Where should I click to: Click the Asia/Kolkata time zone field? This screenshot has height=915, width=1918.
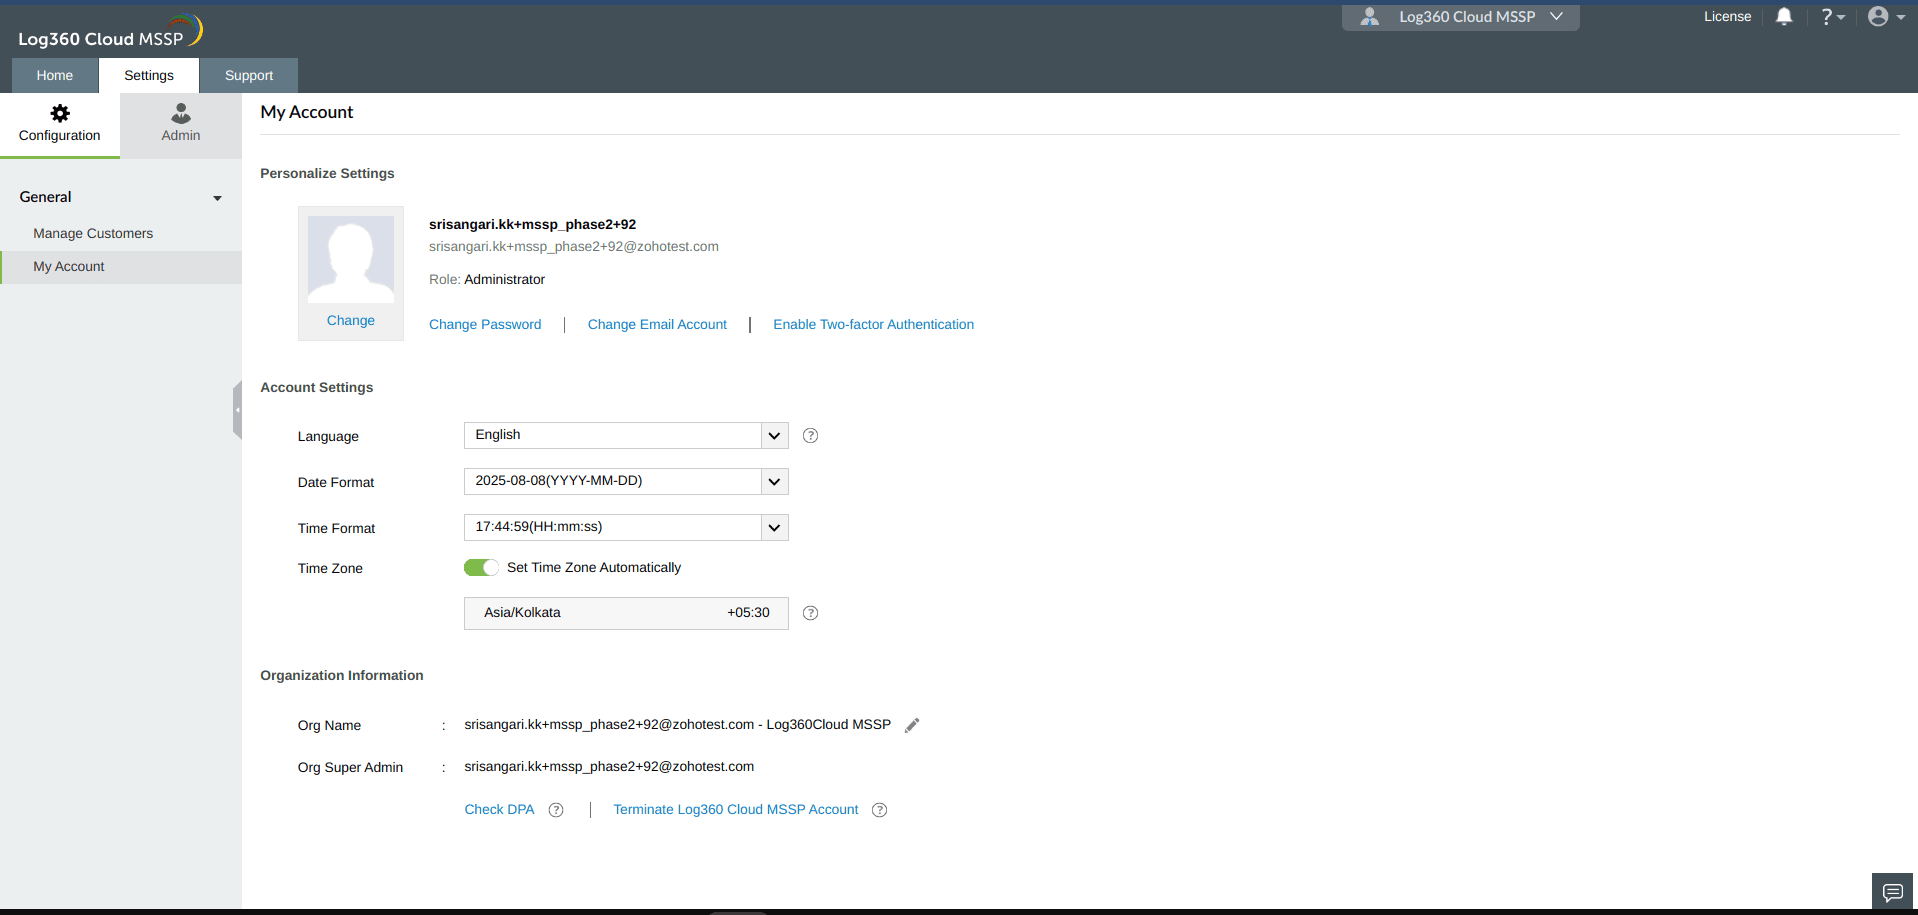(626, 614)
